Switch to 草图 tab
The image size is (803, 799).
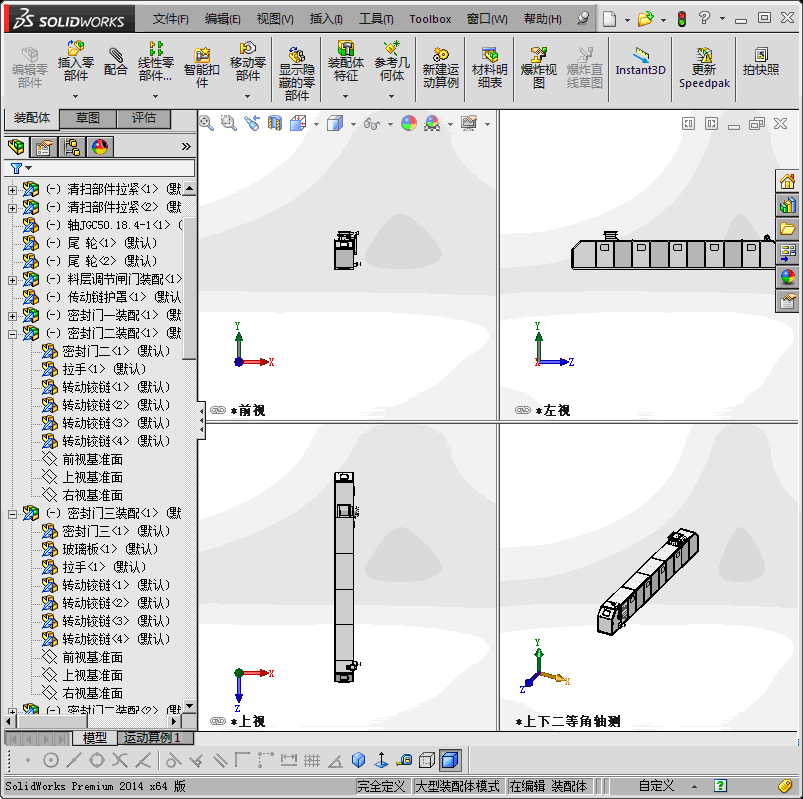pyautogui.click(x=88, y=118)
